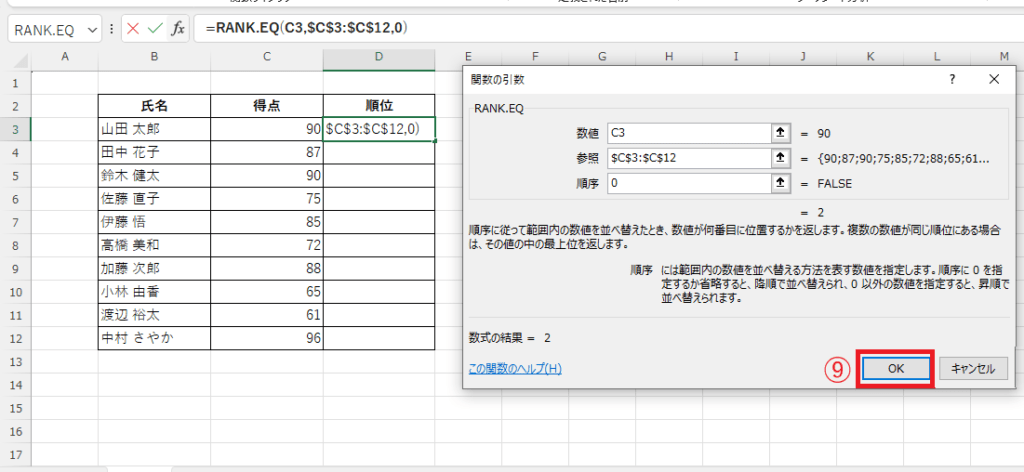Open the fx Insert Function icon
Screen dimensions: 1024x472
click(178, 29)
